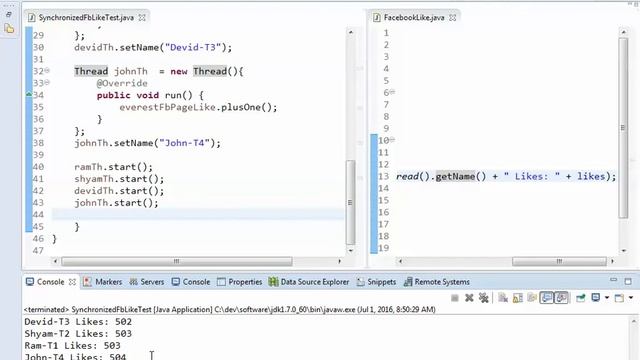Click the Display Selected Console icon
Screen dimensions: 640x360
pyautogui.click(x=596, y=298)
